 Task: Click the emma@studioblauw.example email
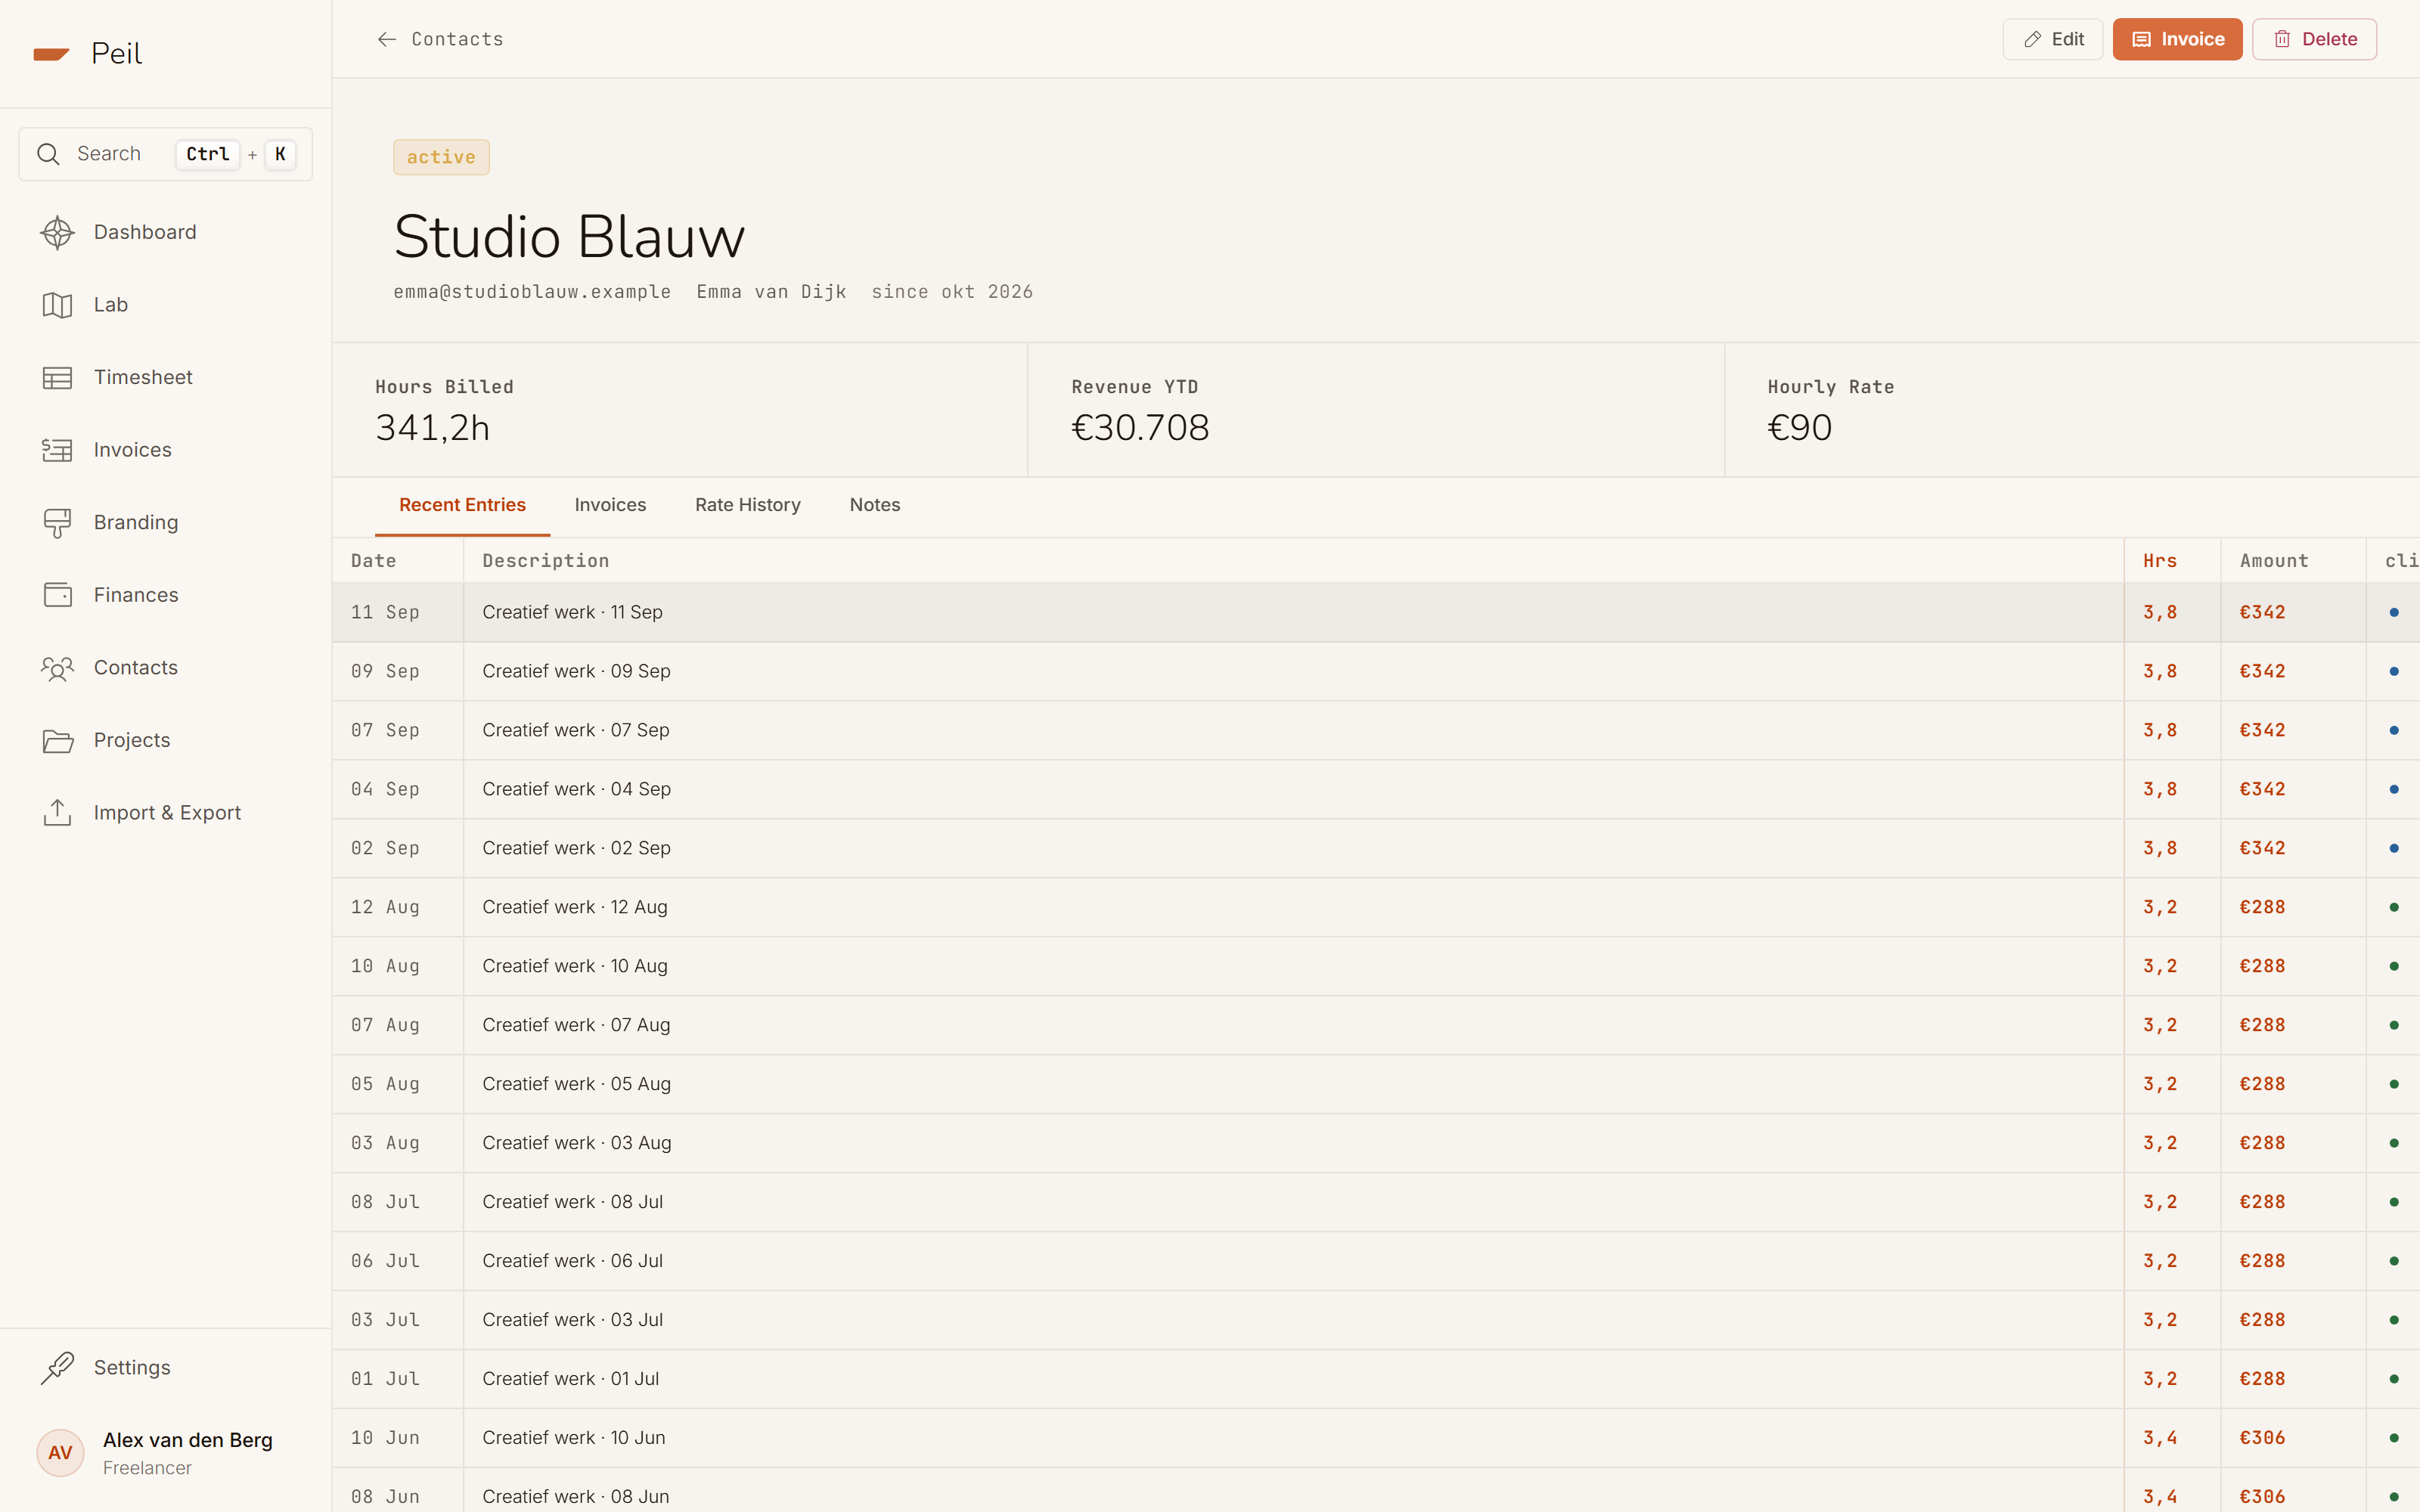[532, 292]
